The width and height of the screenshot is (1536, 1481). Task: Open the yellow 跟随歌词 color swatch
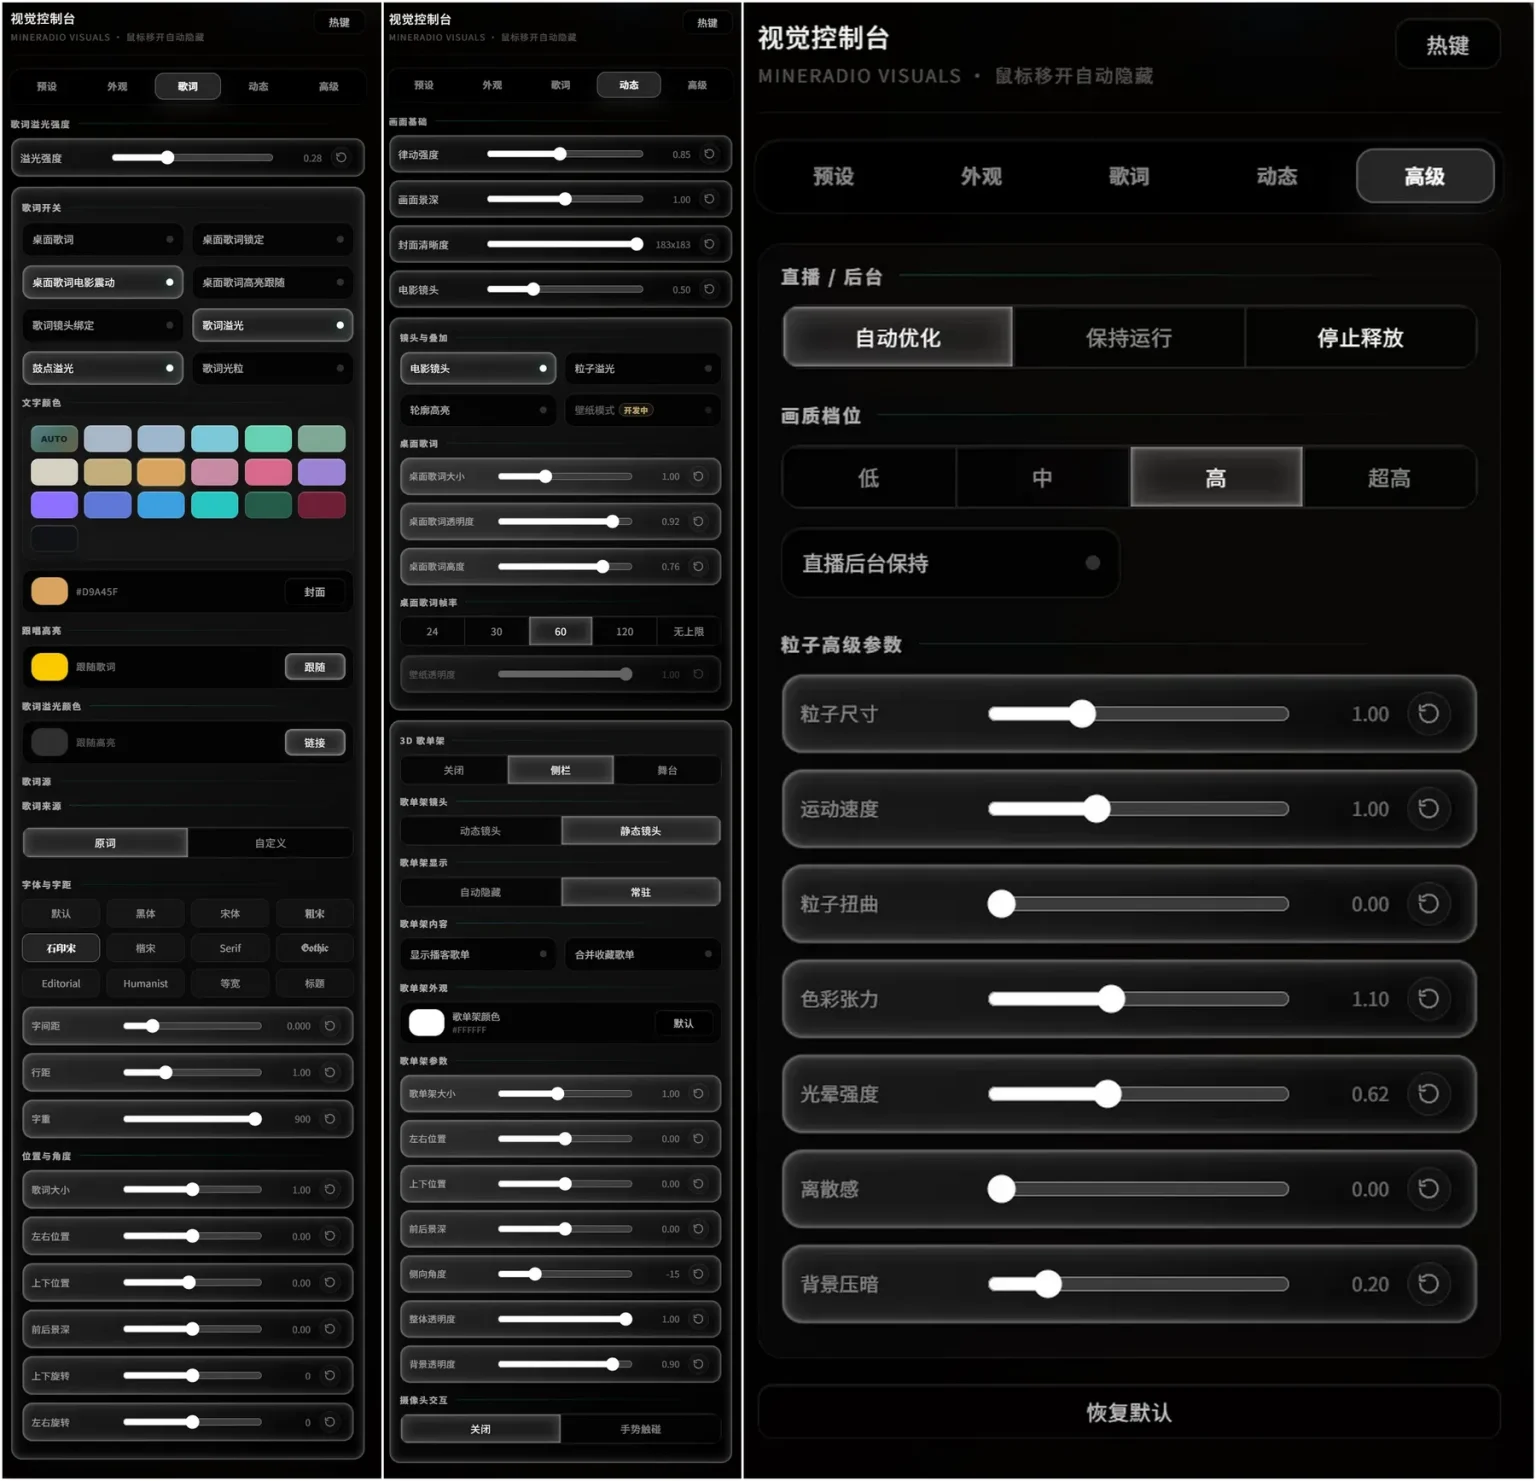coord(49,666)
